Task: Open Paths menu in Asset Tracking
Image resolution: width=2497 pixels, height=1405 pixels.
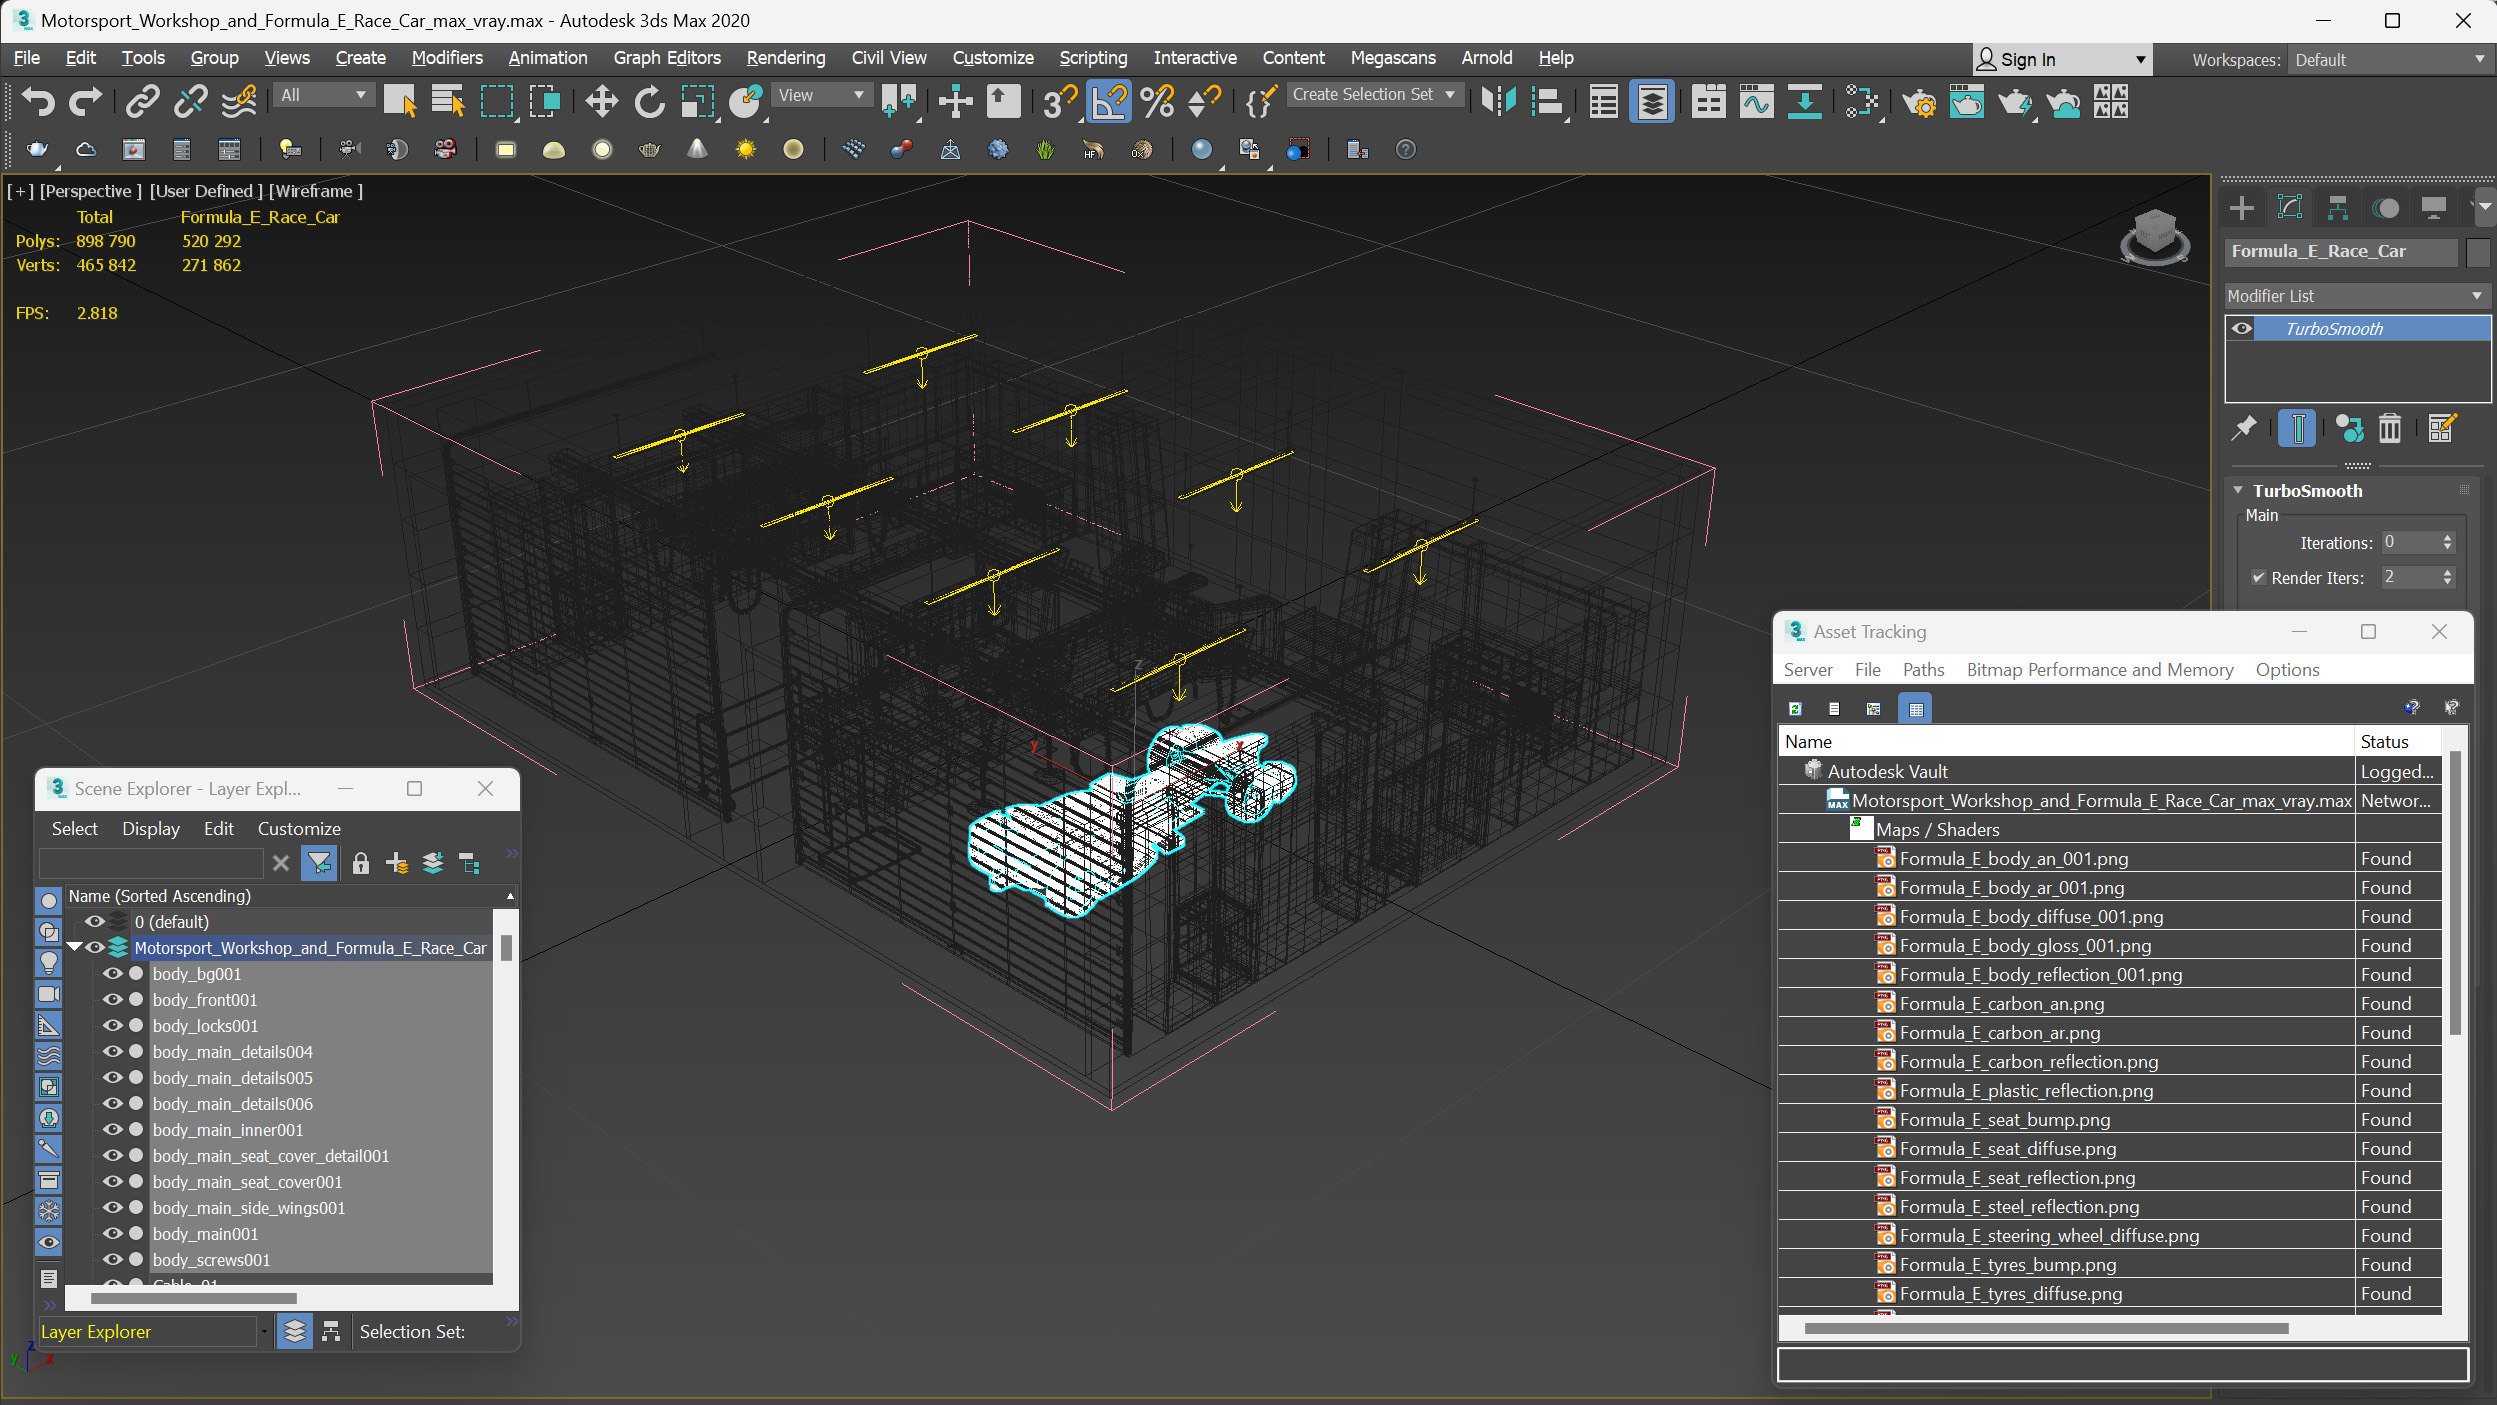Action: [x=1922, y=669]
